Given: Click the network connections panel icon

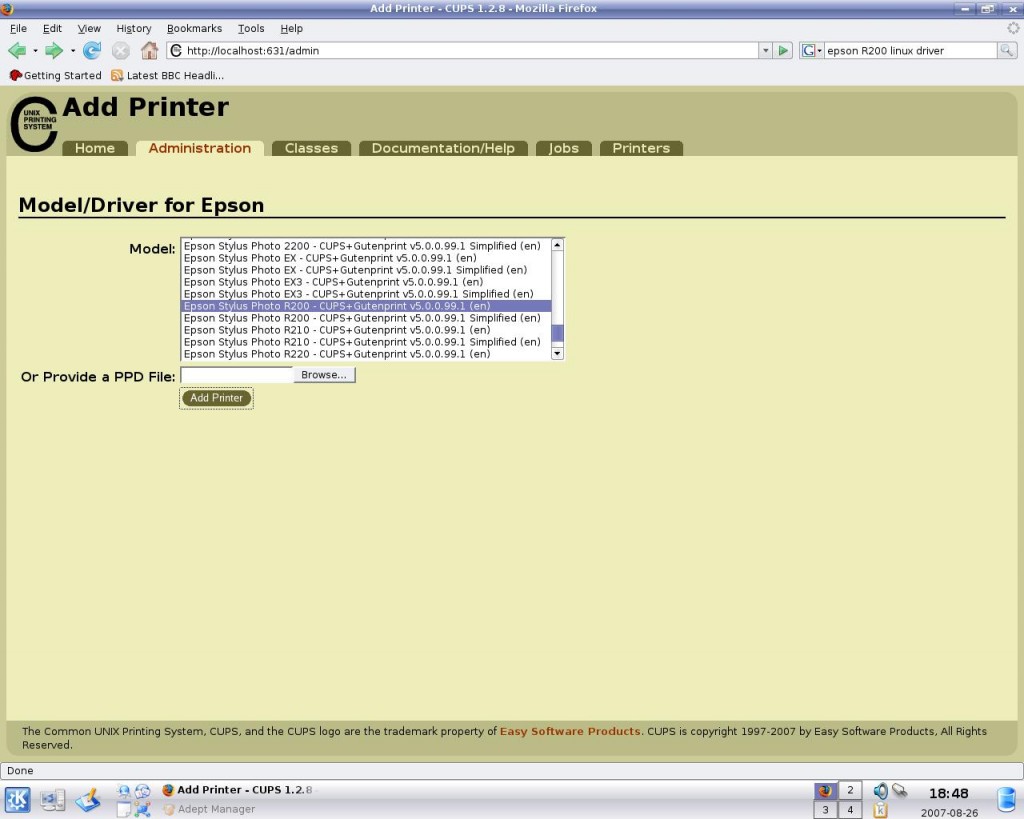Looking at the screenshot, I should click(x=142, y=810).
